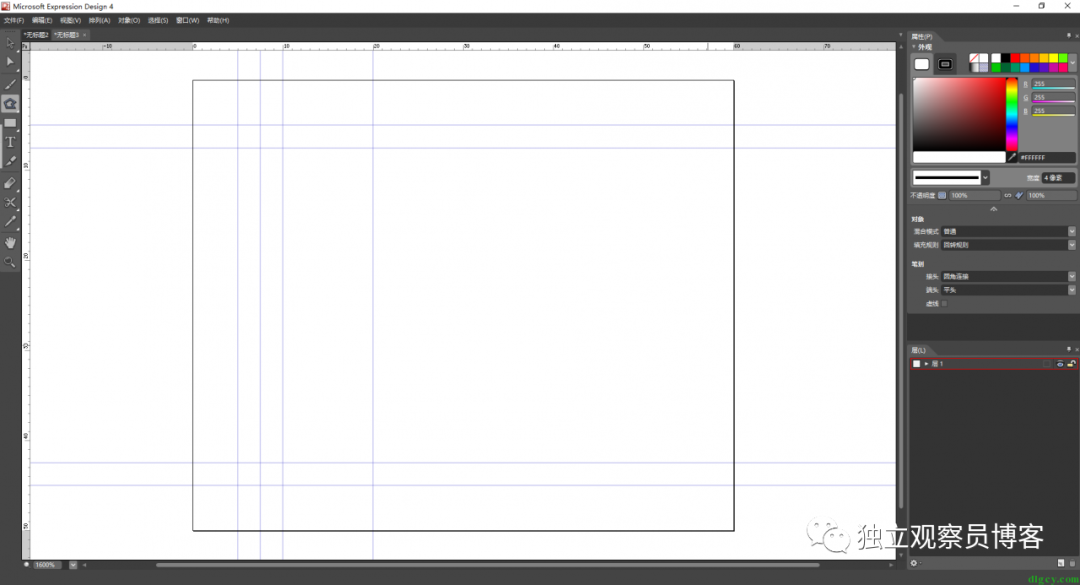The height and width of the screenshot is (585, 1080).
Task: Click the layer 1 color square
Action: pos(916,364)
